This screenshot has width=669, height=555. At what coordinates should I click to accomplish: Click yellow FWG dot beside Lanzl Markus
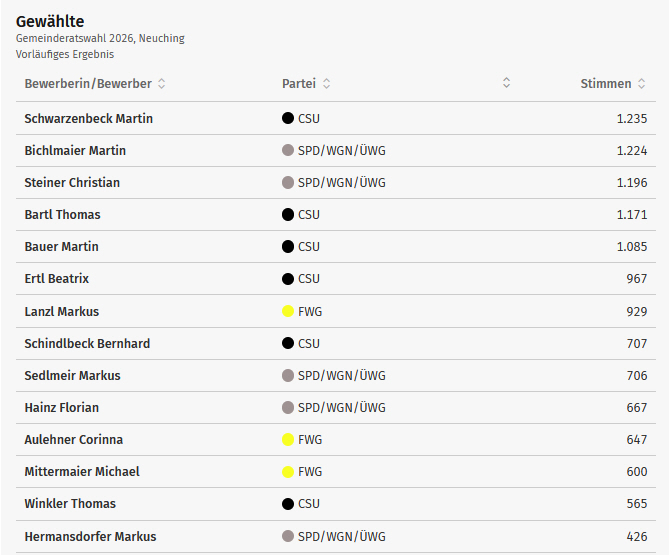tap(288, 312)
